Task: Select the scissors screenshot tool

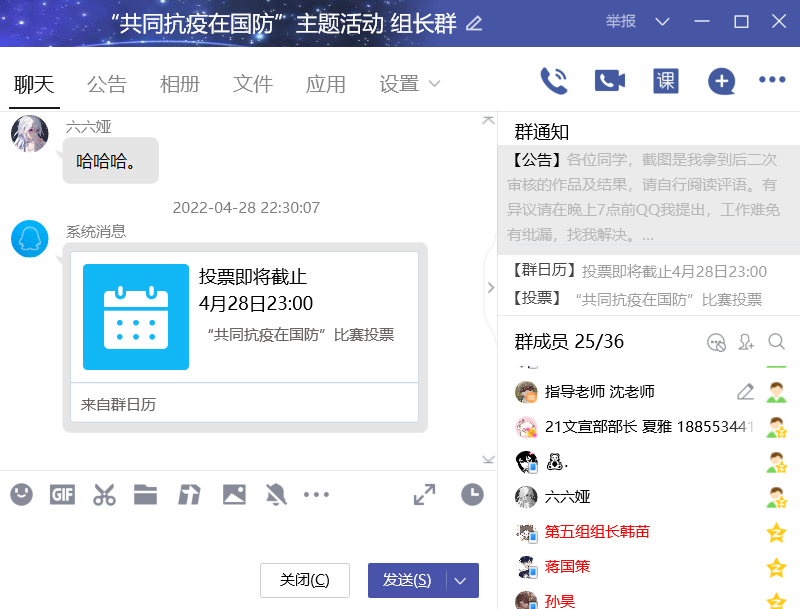Action: point(104,493)
